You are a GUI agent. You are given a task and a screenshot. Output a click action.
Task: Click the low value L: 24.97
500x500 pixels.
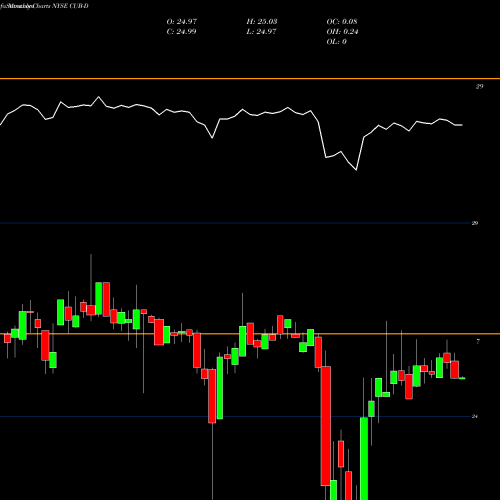coord(261,32)
